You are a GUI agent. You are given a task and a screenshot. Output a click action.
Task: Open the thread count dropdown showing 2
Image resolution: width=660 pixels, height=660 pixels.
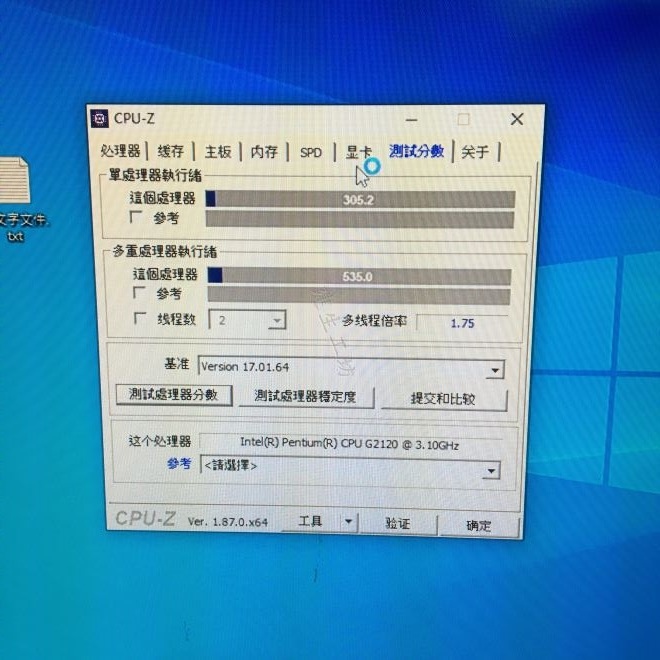pos(247,320)
